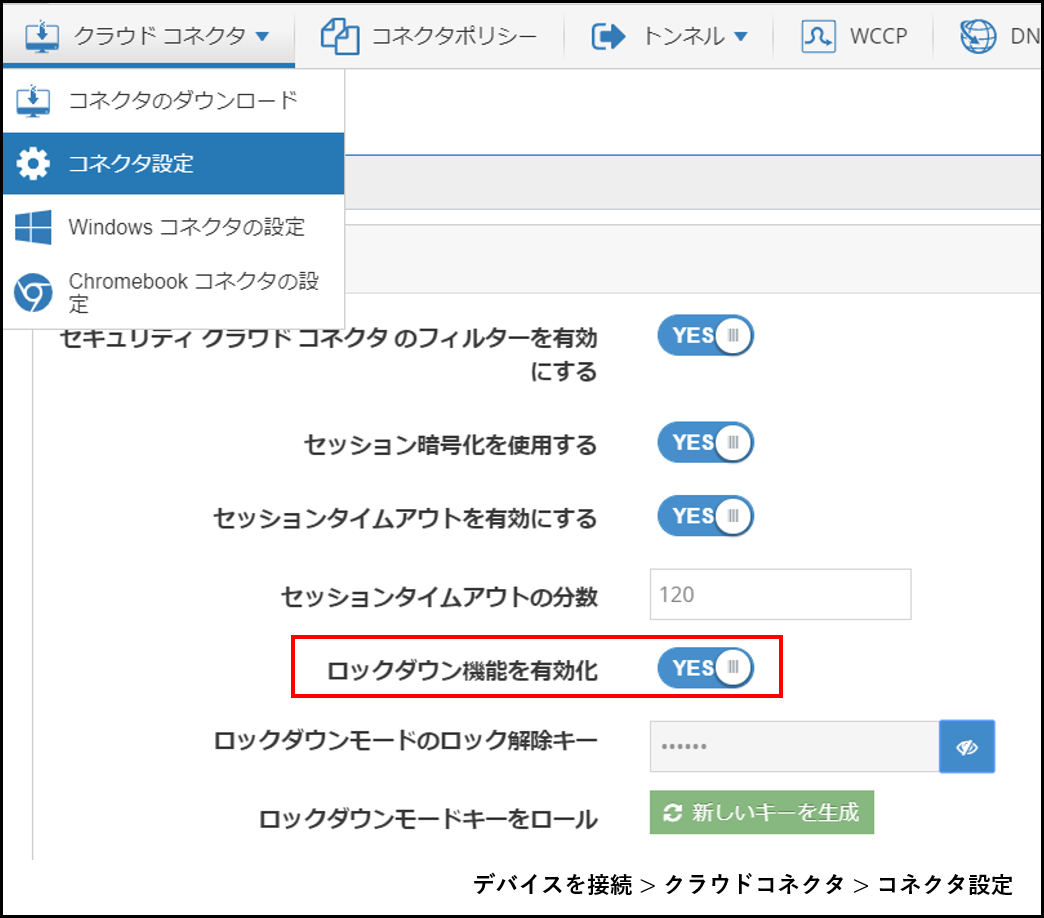This screenshot has height=918, width=1044.
Task: Open the WCCP tab
Action: pos(855,36)
